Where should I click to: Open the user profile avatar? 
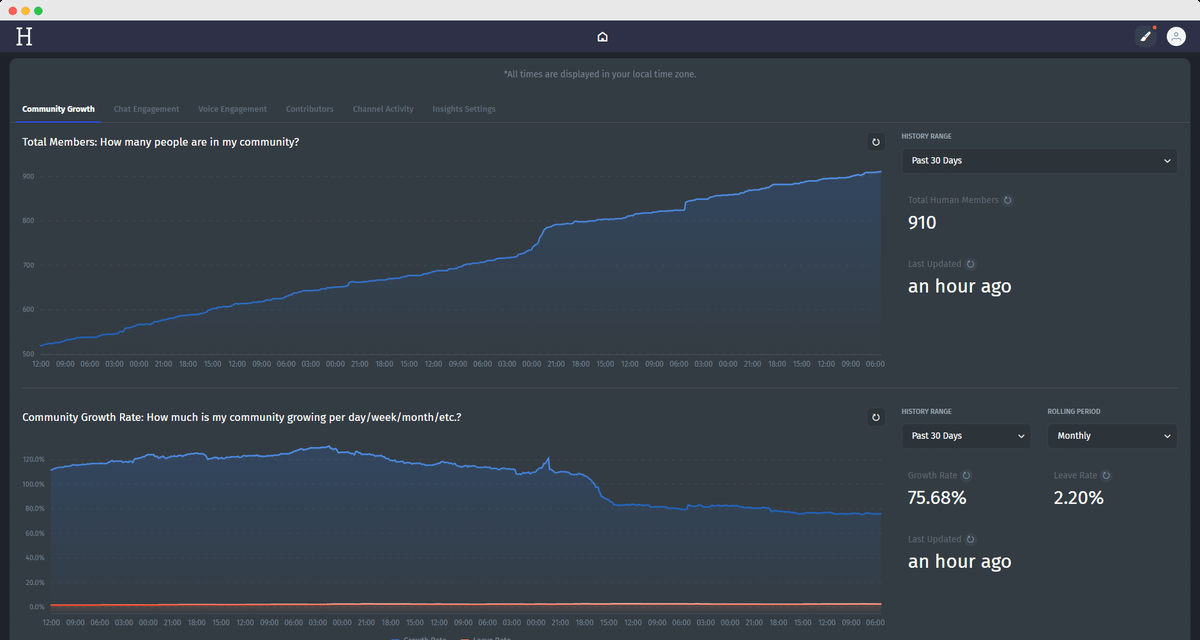click(1176, 37)
